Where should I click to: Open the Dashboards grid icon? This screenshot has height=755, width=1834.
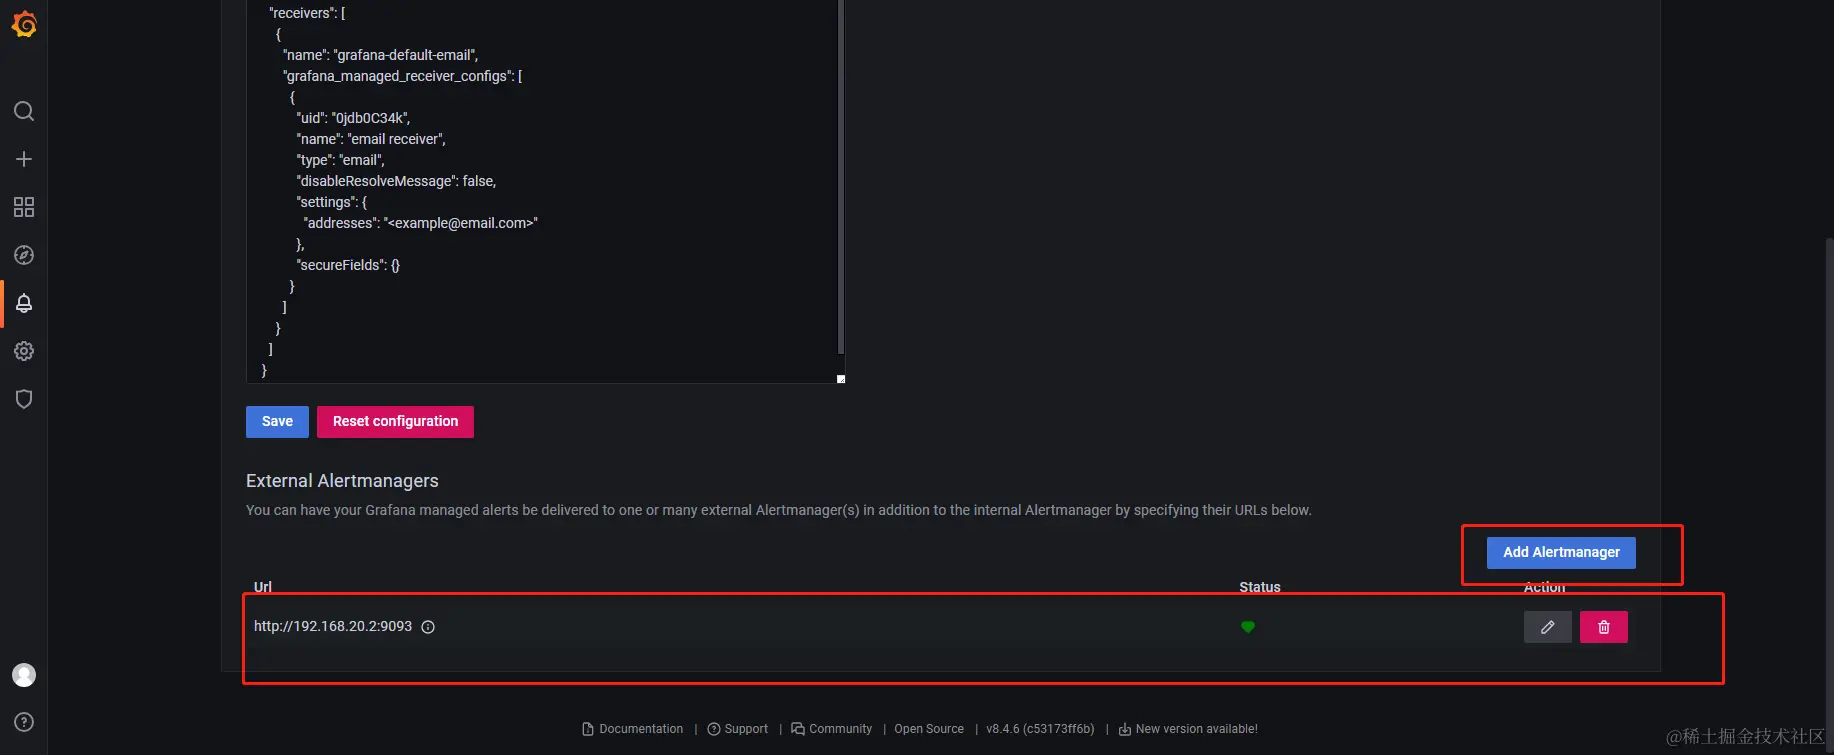point(24,207)
